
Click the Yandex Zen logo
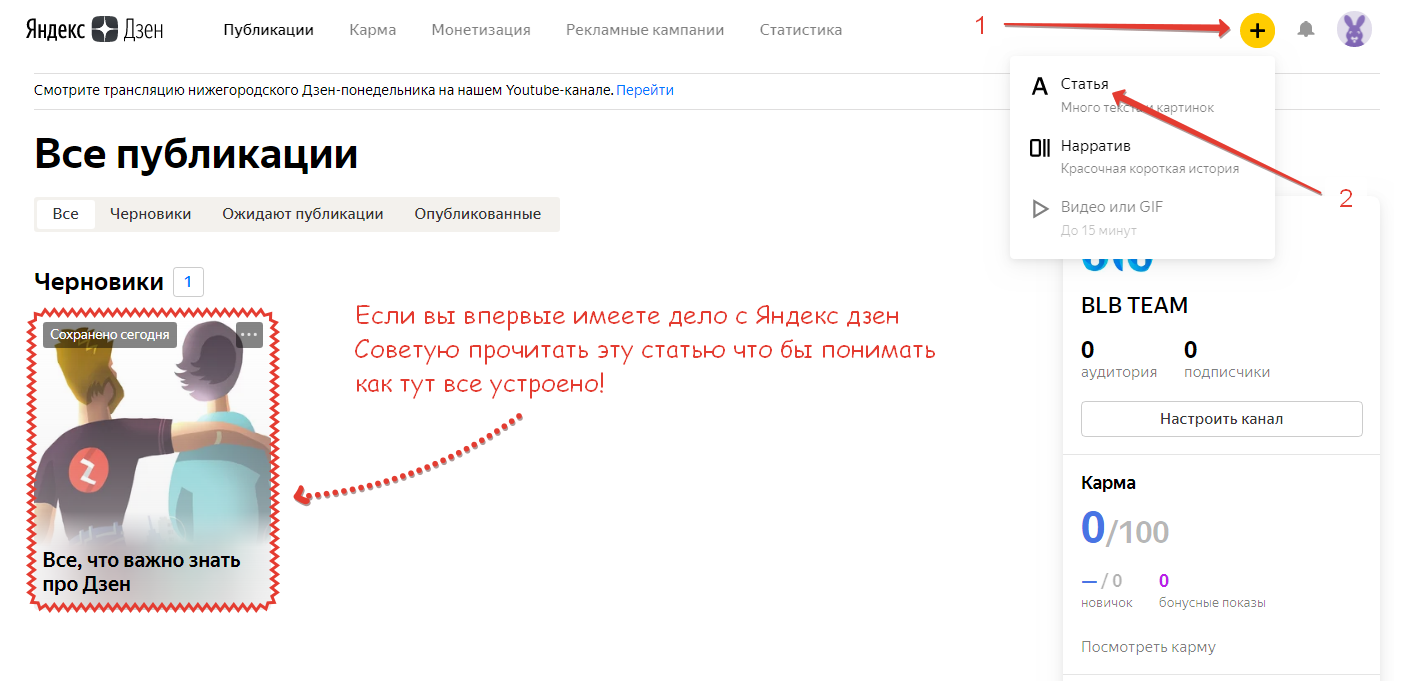(x=95, y=30)
